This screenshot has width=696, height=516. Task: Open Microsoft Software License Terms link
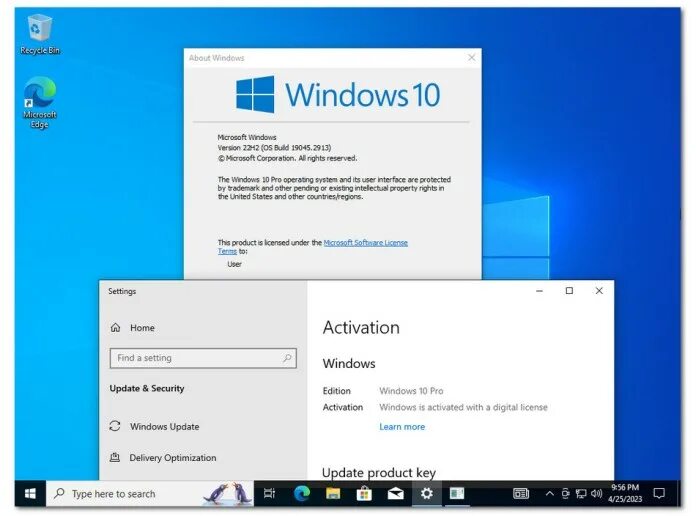click(x=365, y=242)
